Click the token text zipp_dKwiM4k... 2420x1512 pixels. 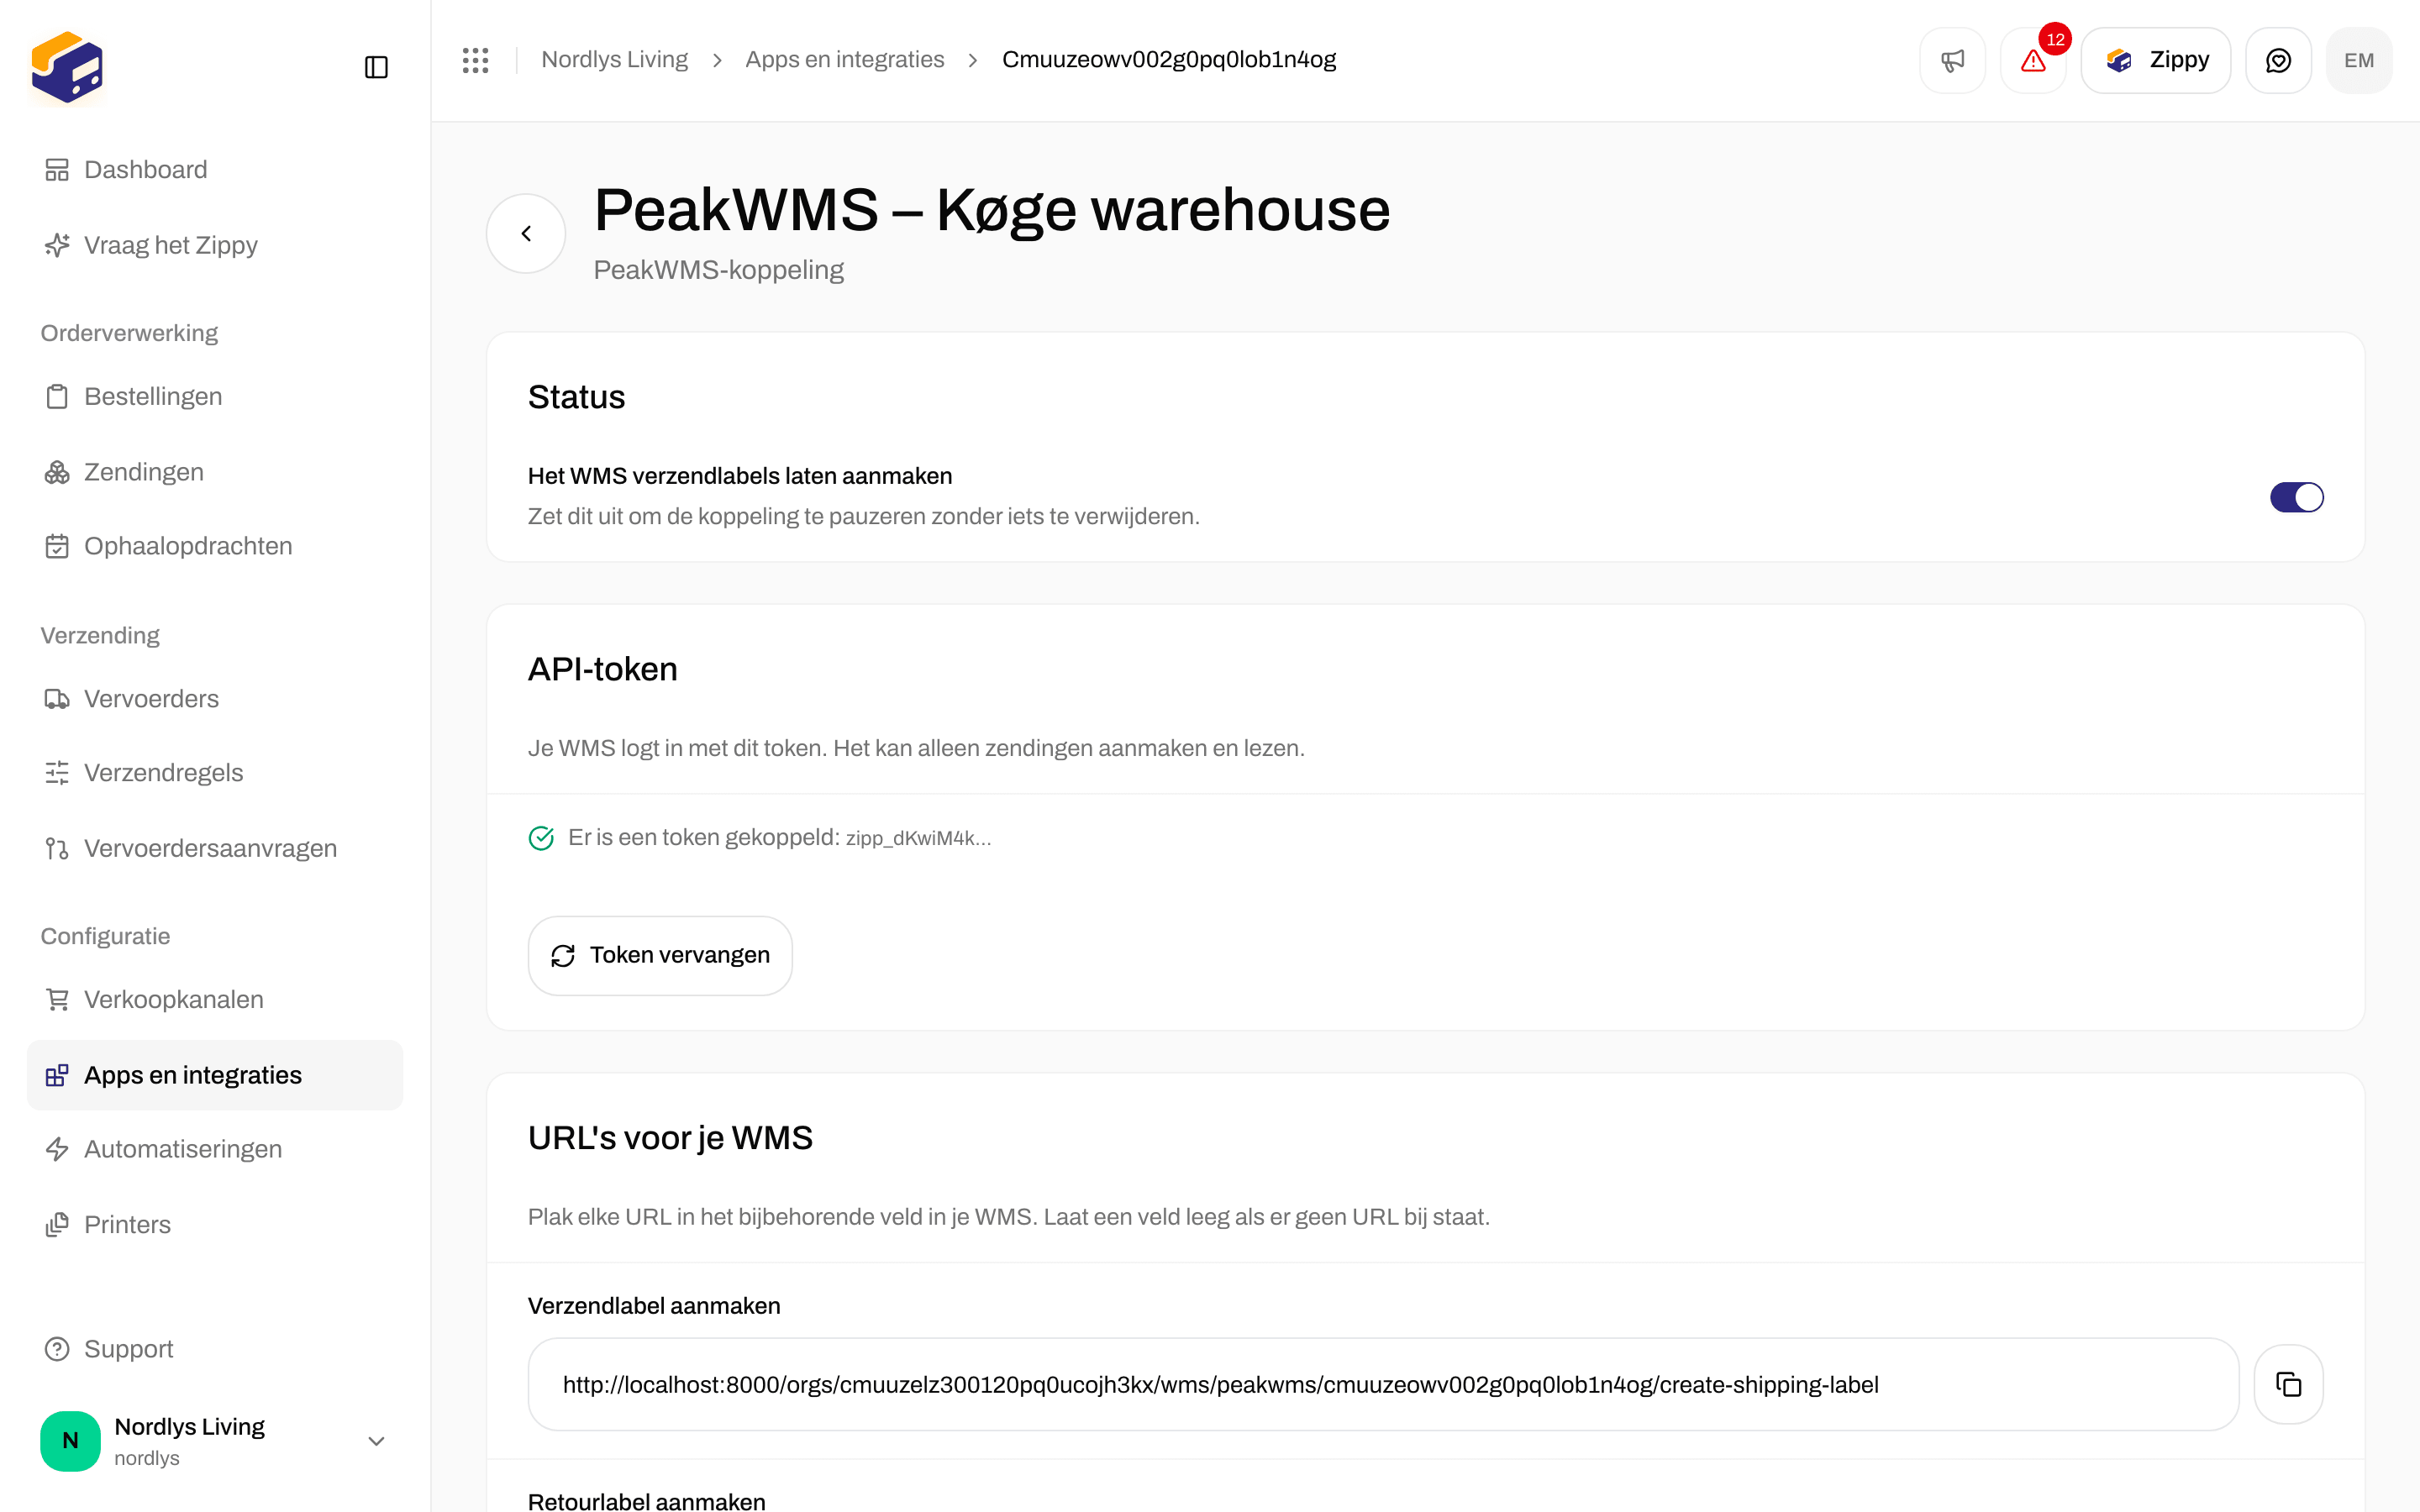click(x=918, y=838)
